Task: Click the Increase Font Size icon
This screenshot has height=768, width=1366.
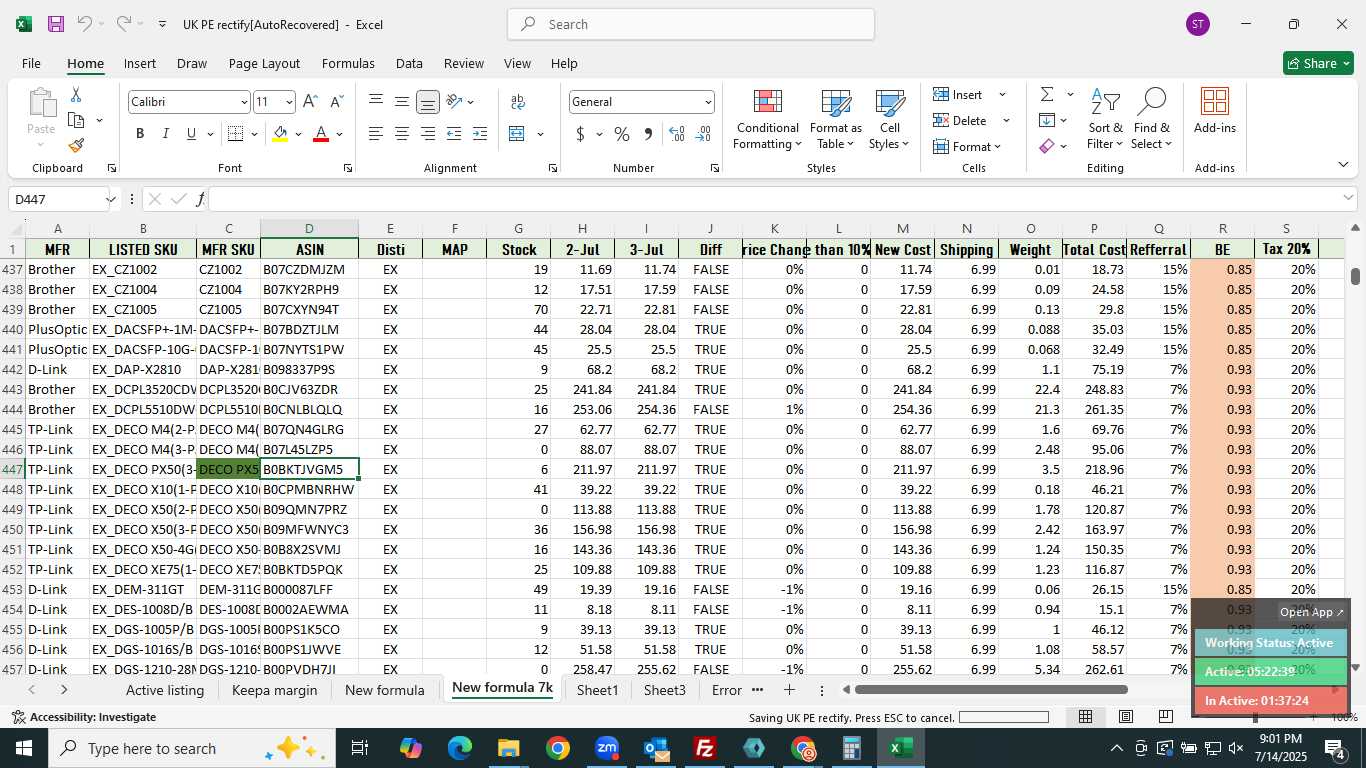Action: click(310, 102)
